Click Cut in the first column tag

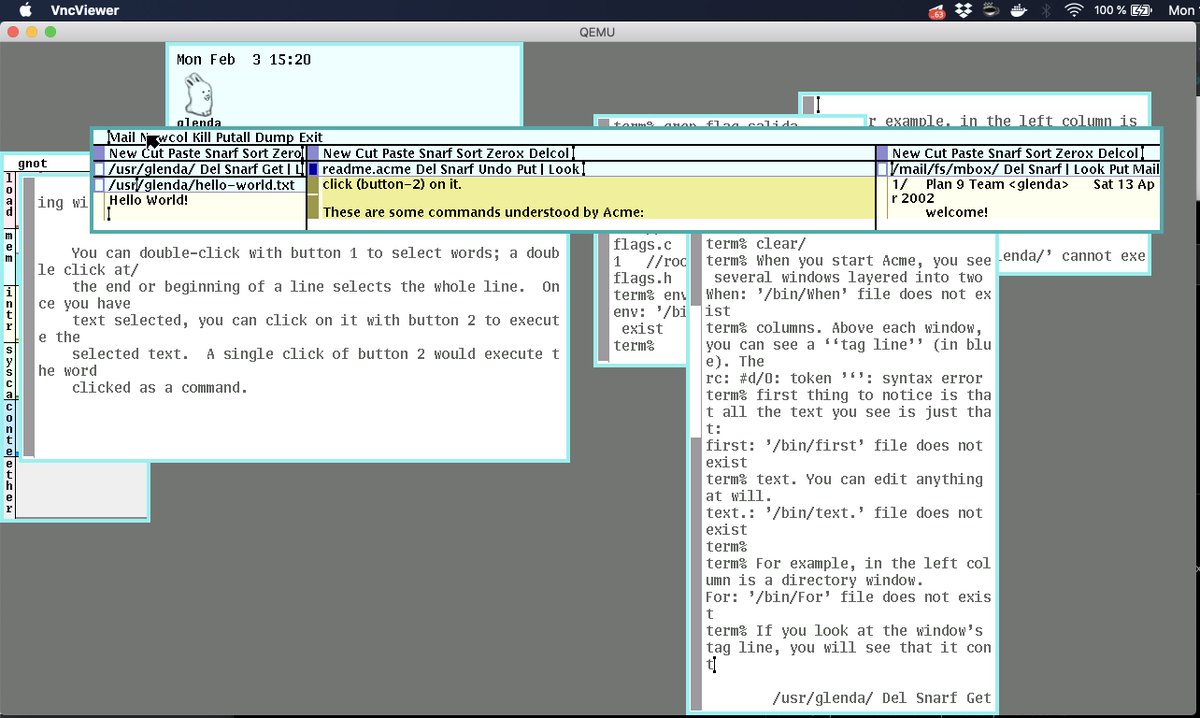153,153
